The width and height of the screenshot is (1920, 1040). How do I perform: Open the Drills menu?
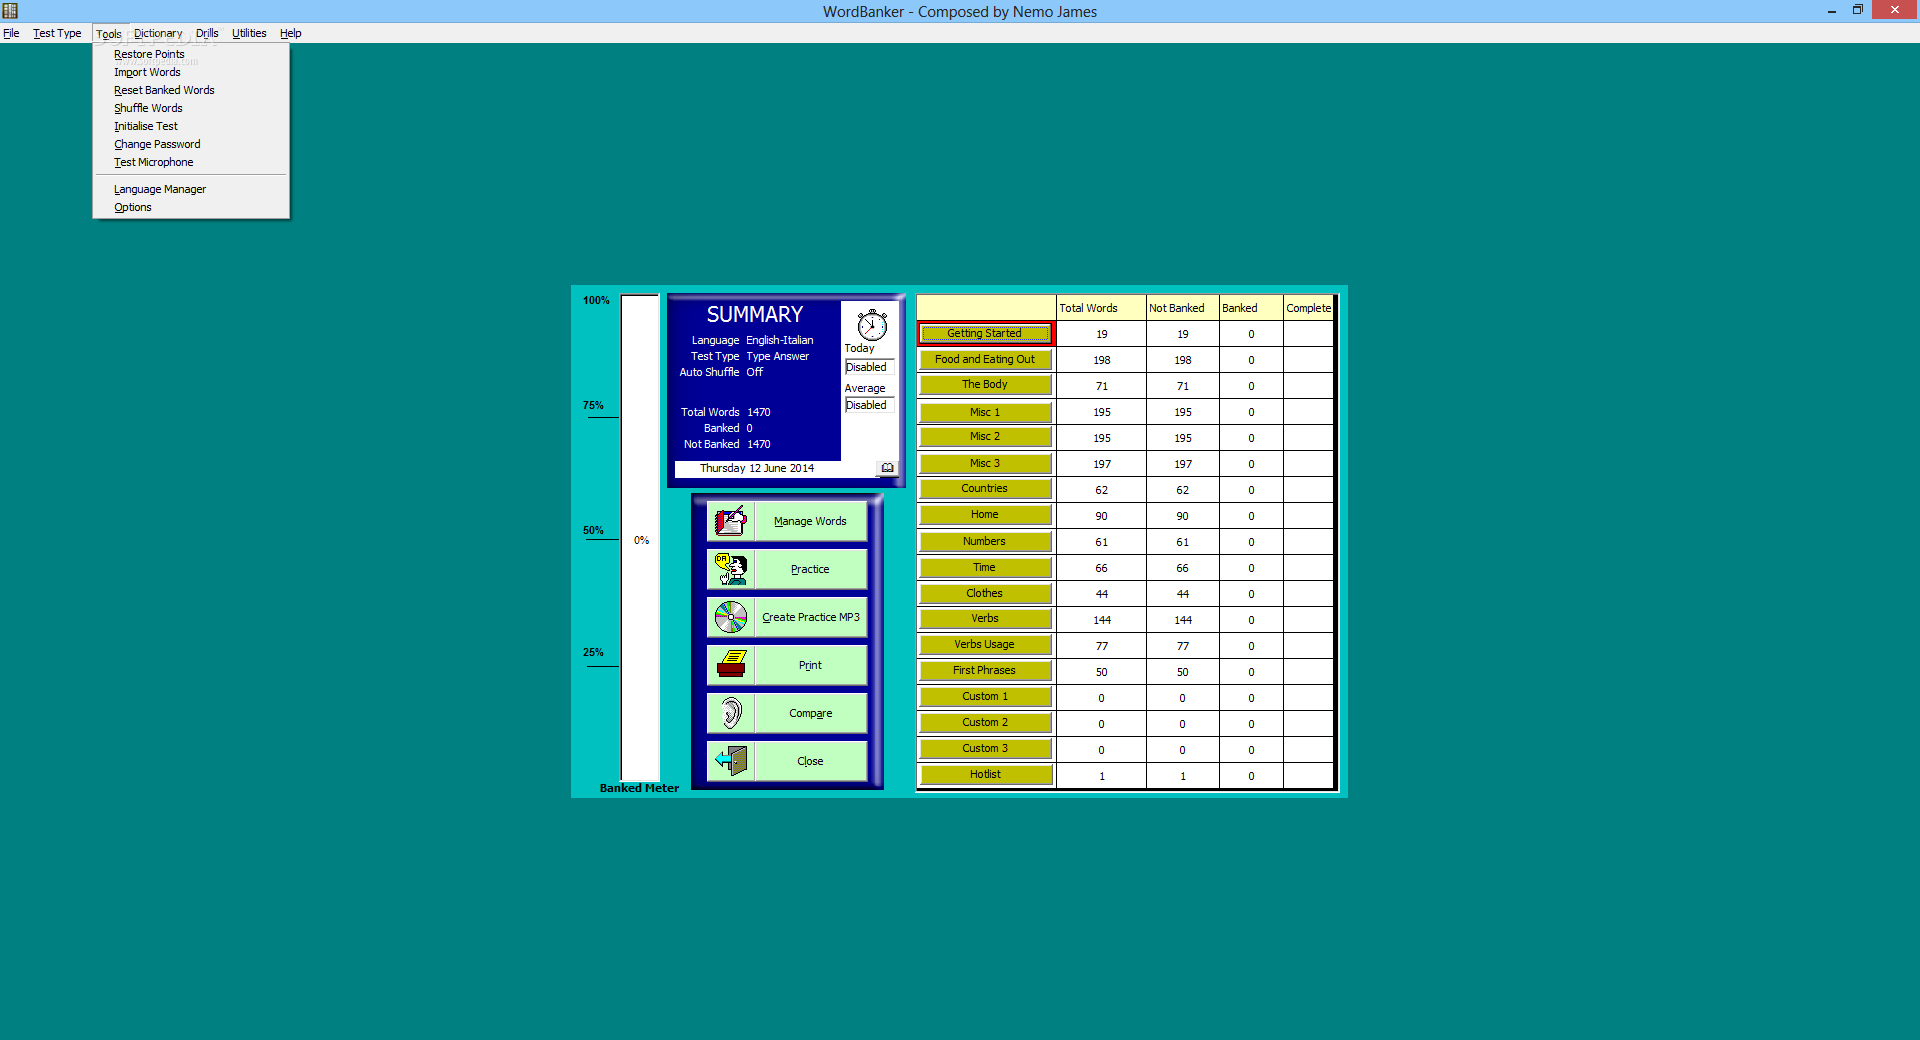coord(207,33)
